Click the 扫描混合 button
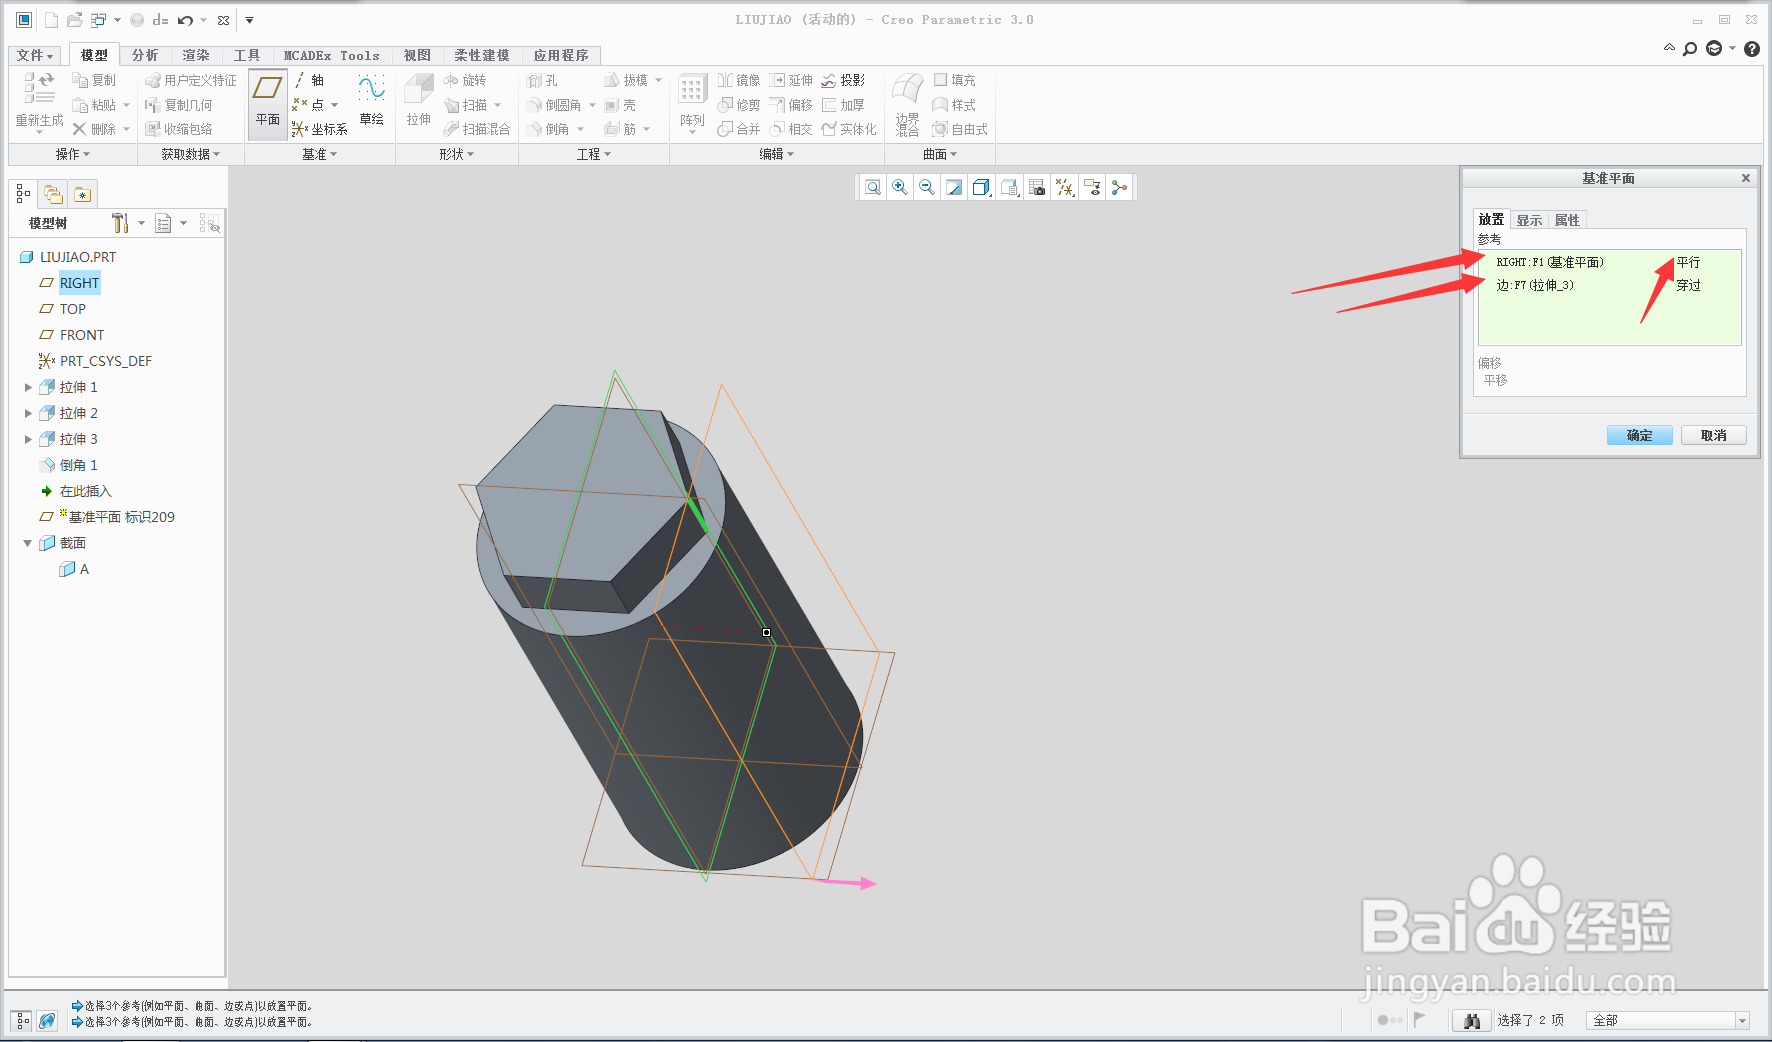The height and width of the screenshot is (1042, 1772). (x=477, y=129)
